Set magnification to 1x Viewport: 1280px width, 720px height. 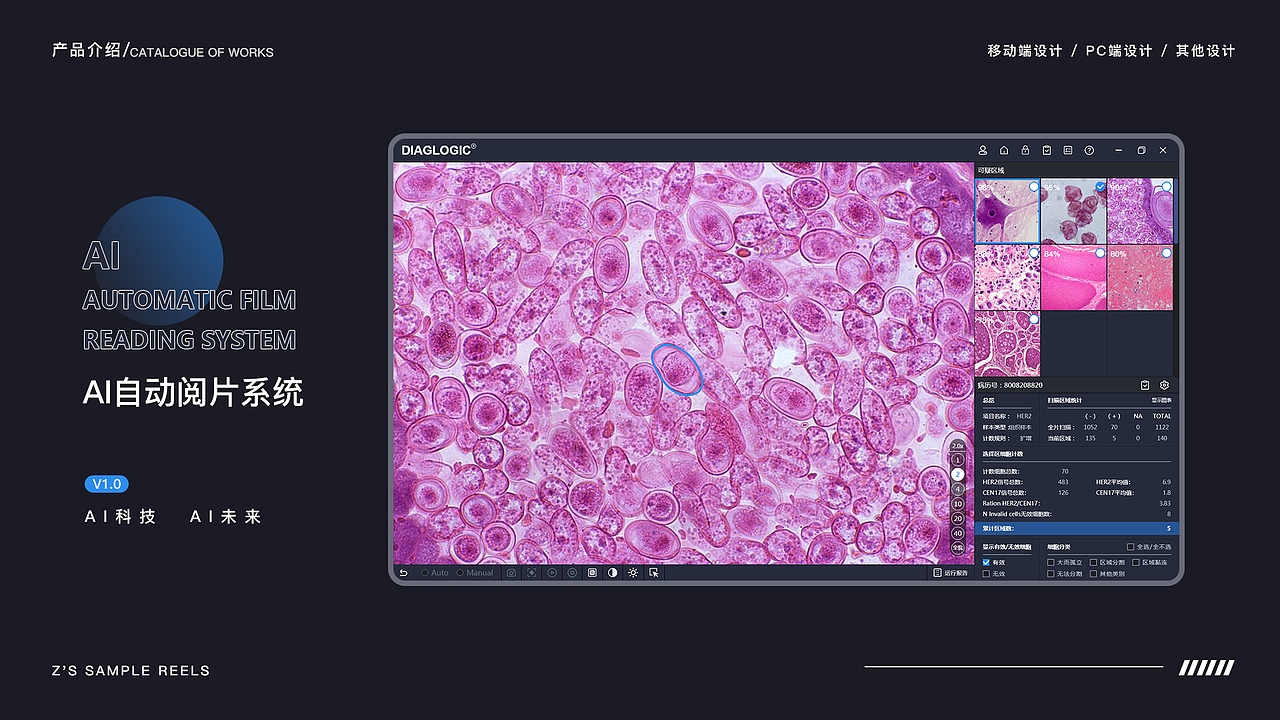point(958,459)
